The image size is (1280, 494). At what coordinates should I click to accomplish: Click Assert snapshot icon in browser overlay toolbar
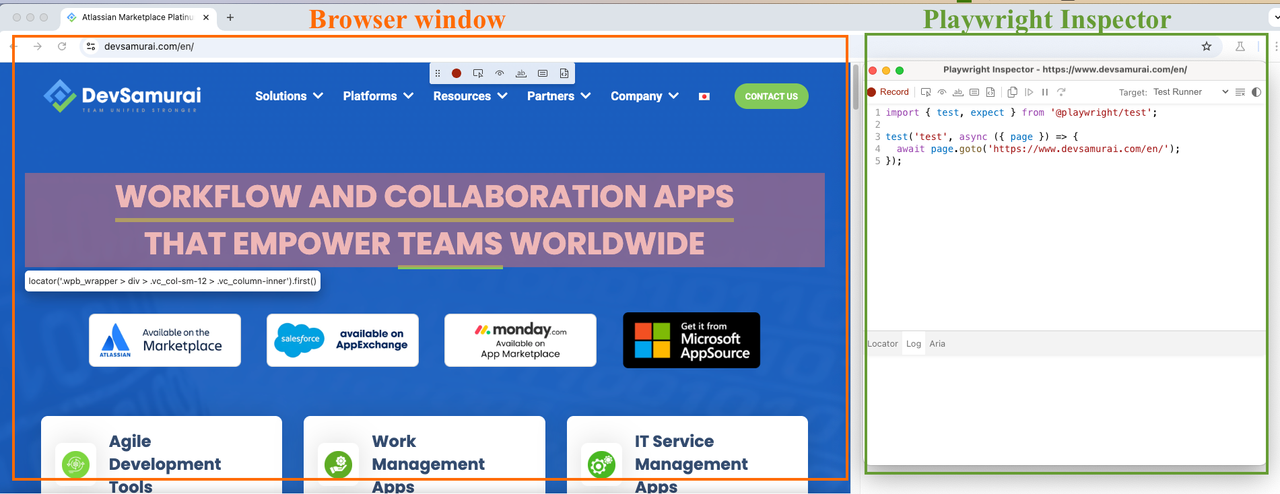coord(564,73)
